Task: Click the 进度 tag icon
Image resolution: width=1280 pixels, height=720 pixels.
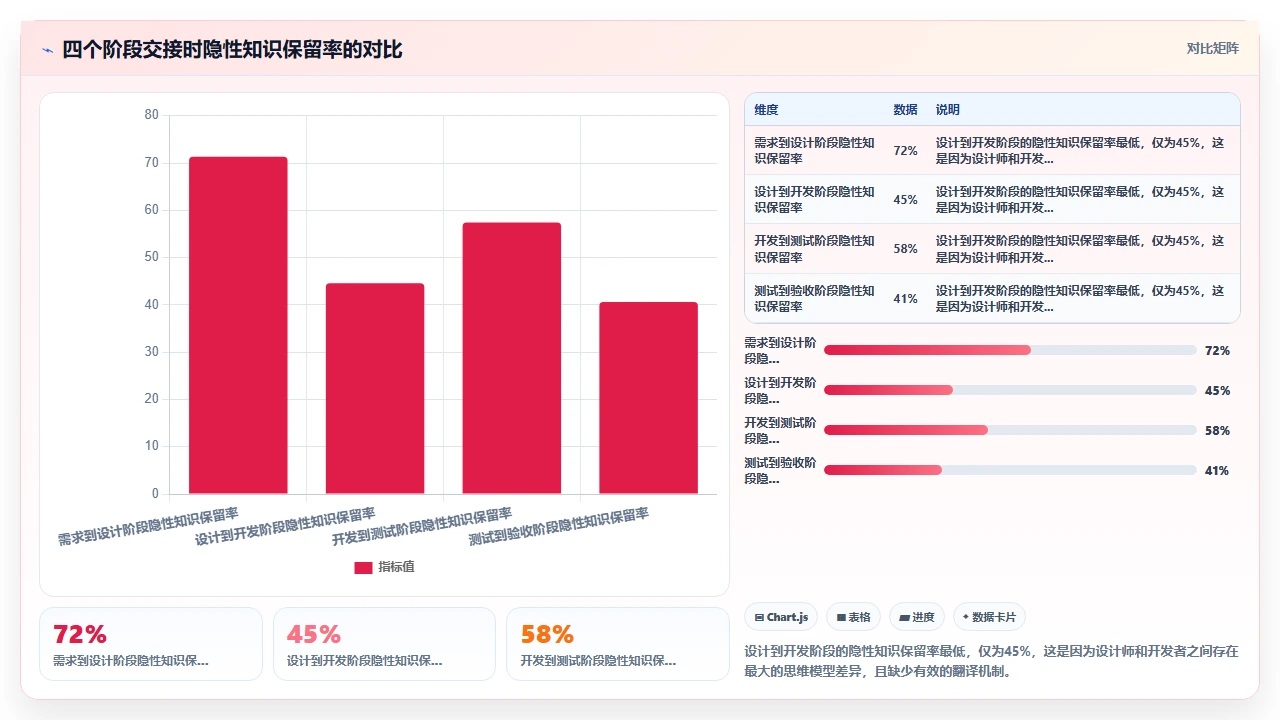Action: 904,618
